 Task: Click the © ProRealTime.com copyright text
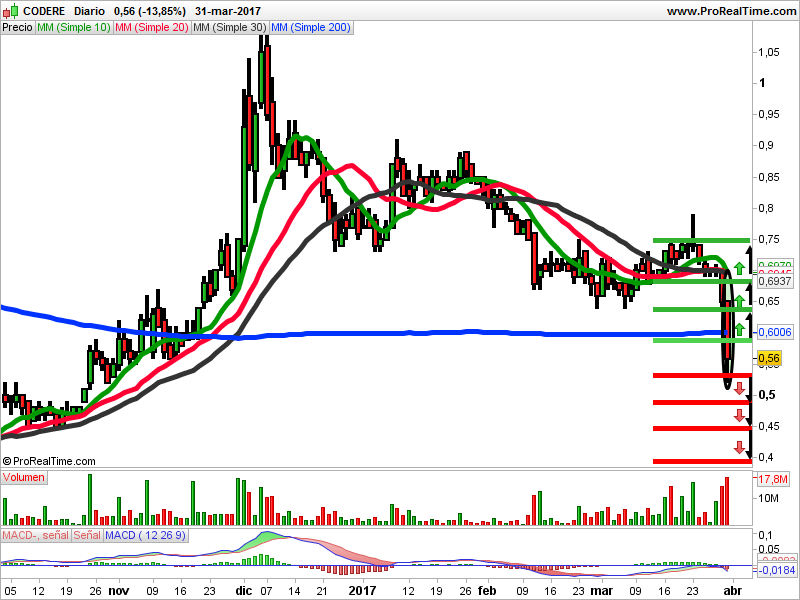(49, 461)
